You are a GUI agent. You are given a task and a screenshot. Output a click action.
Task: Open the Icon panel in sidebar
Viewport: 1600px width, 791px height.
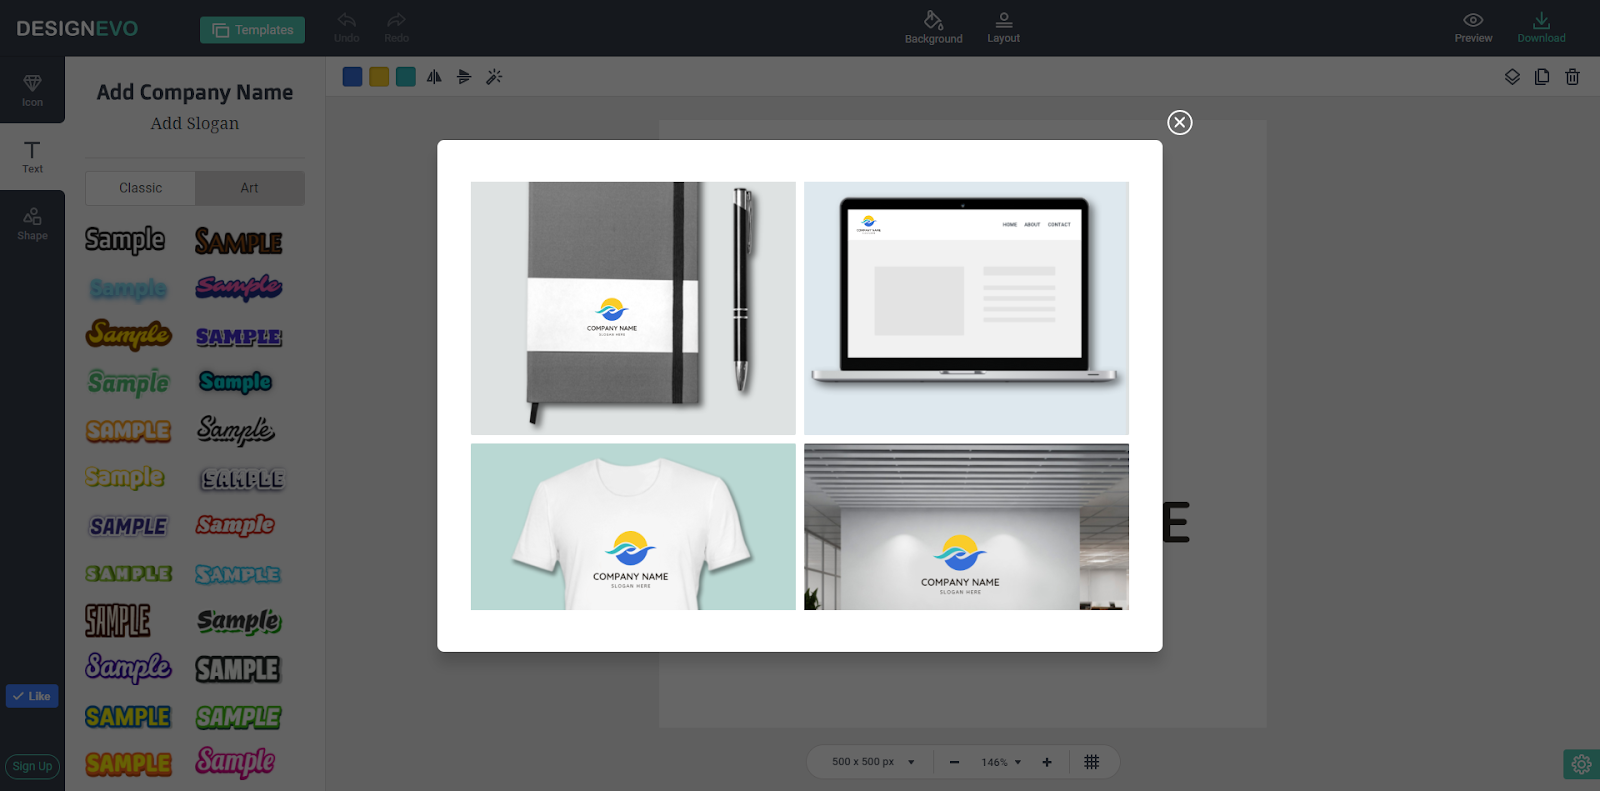(32, 89)
